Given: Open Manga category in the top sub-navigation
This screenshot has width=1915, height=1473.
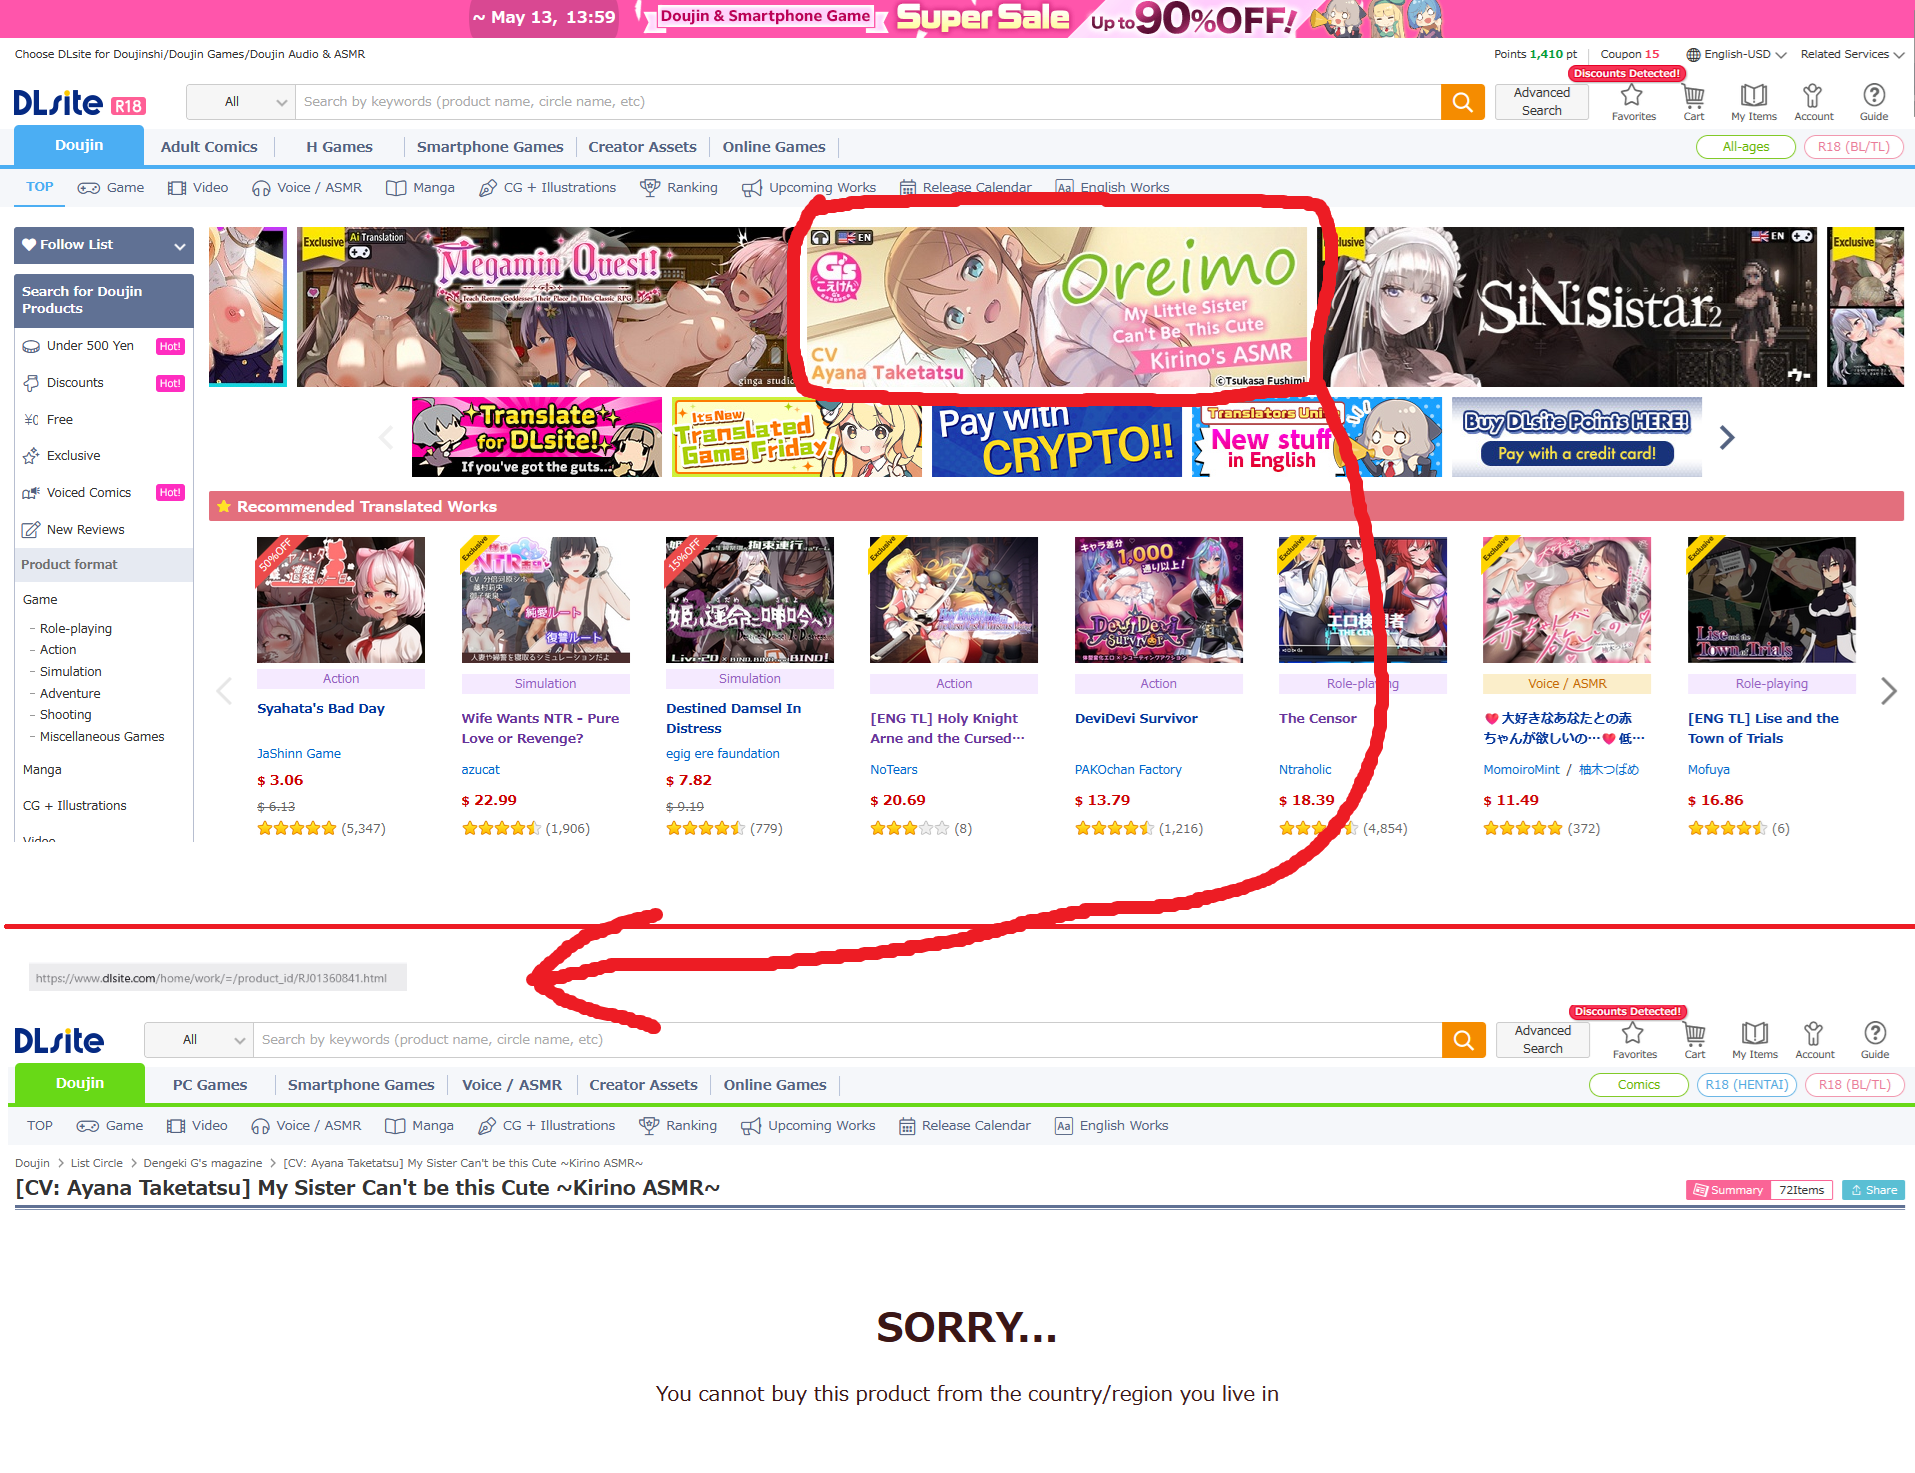Looking at the screenshot, I should [x=420, y=187].
